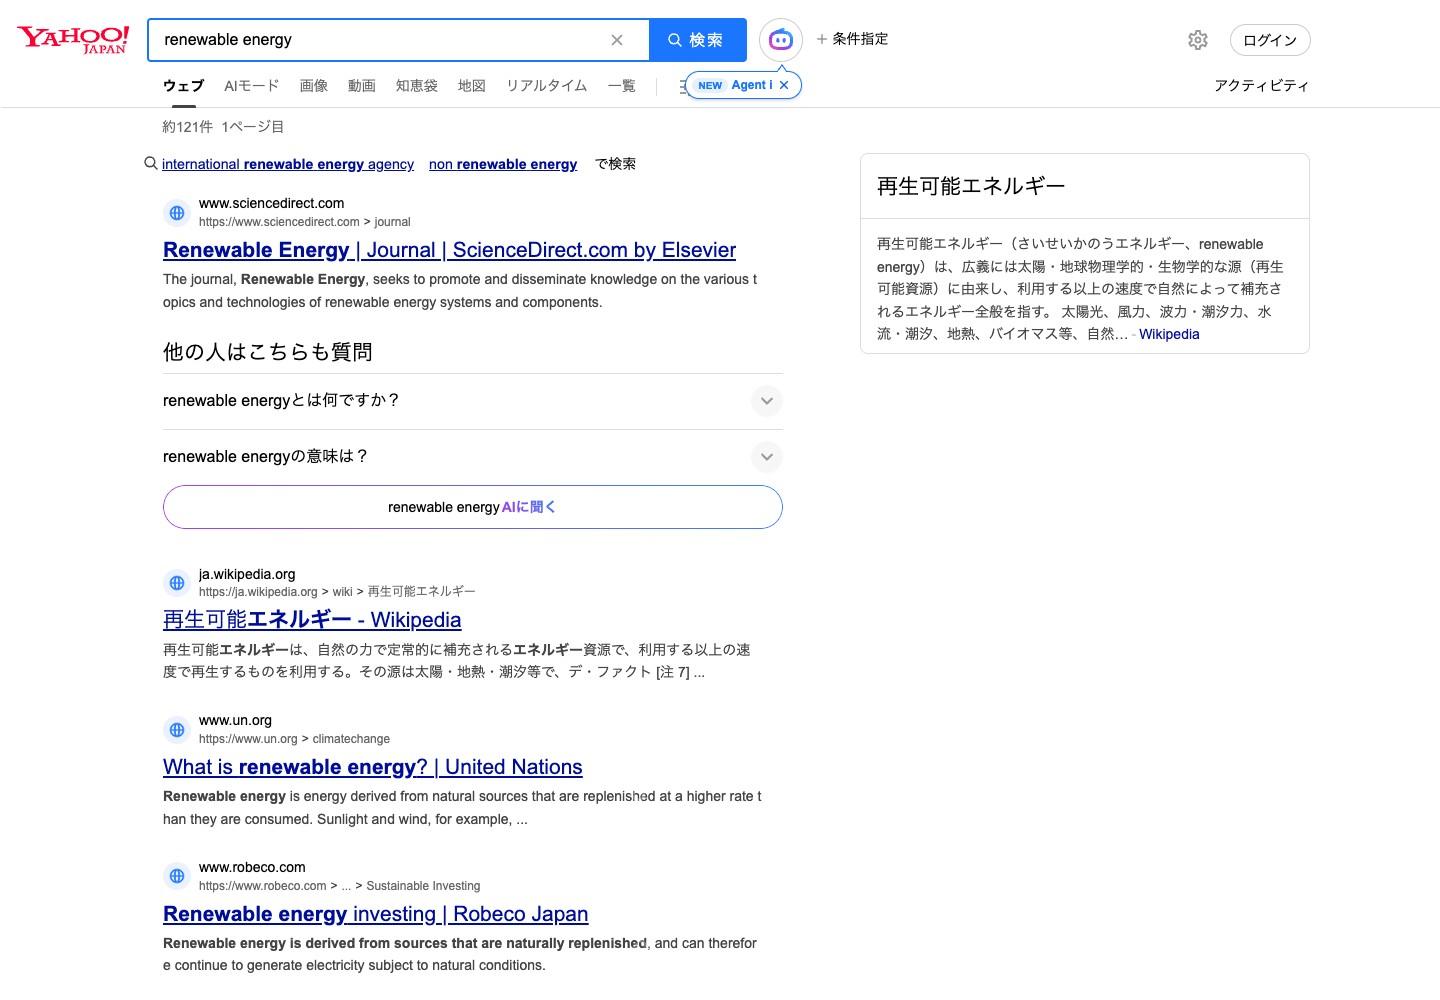Click 'renewable energy AIに聞く' button

pos(473,507)
